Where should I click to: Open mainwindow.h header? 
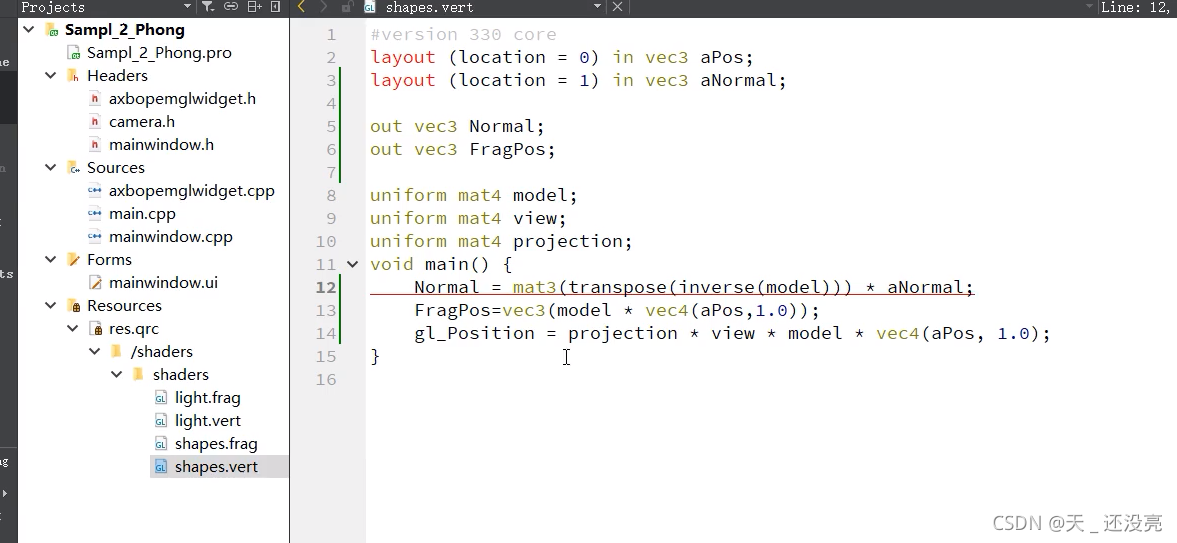tap(161, 144)
